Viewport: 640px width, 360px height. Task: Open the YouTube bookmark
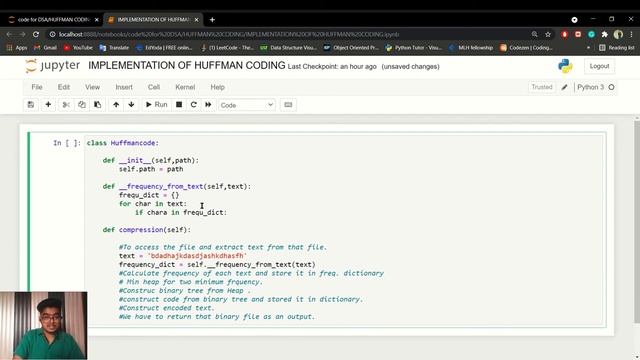78,48
